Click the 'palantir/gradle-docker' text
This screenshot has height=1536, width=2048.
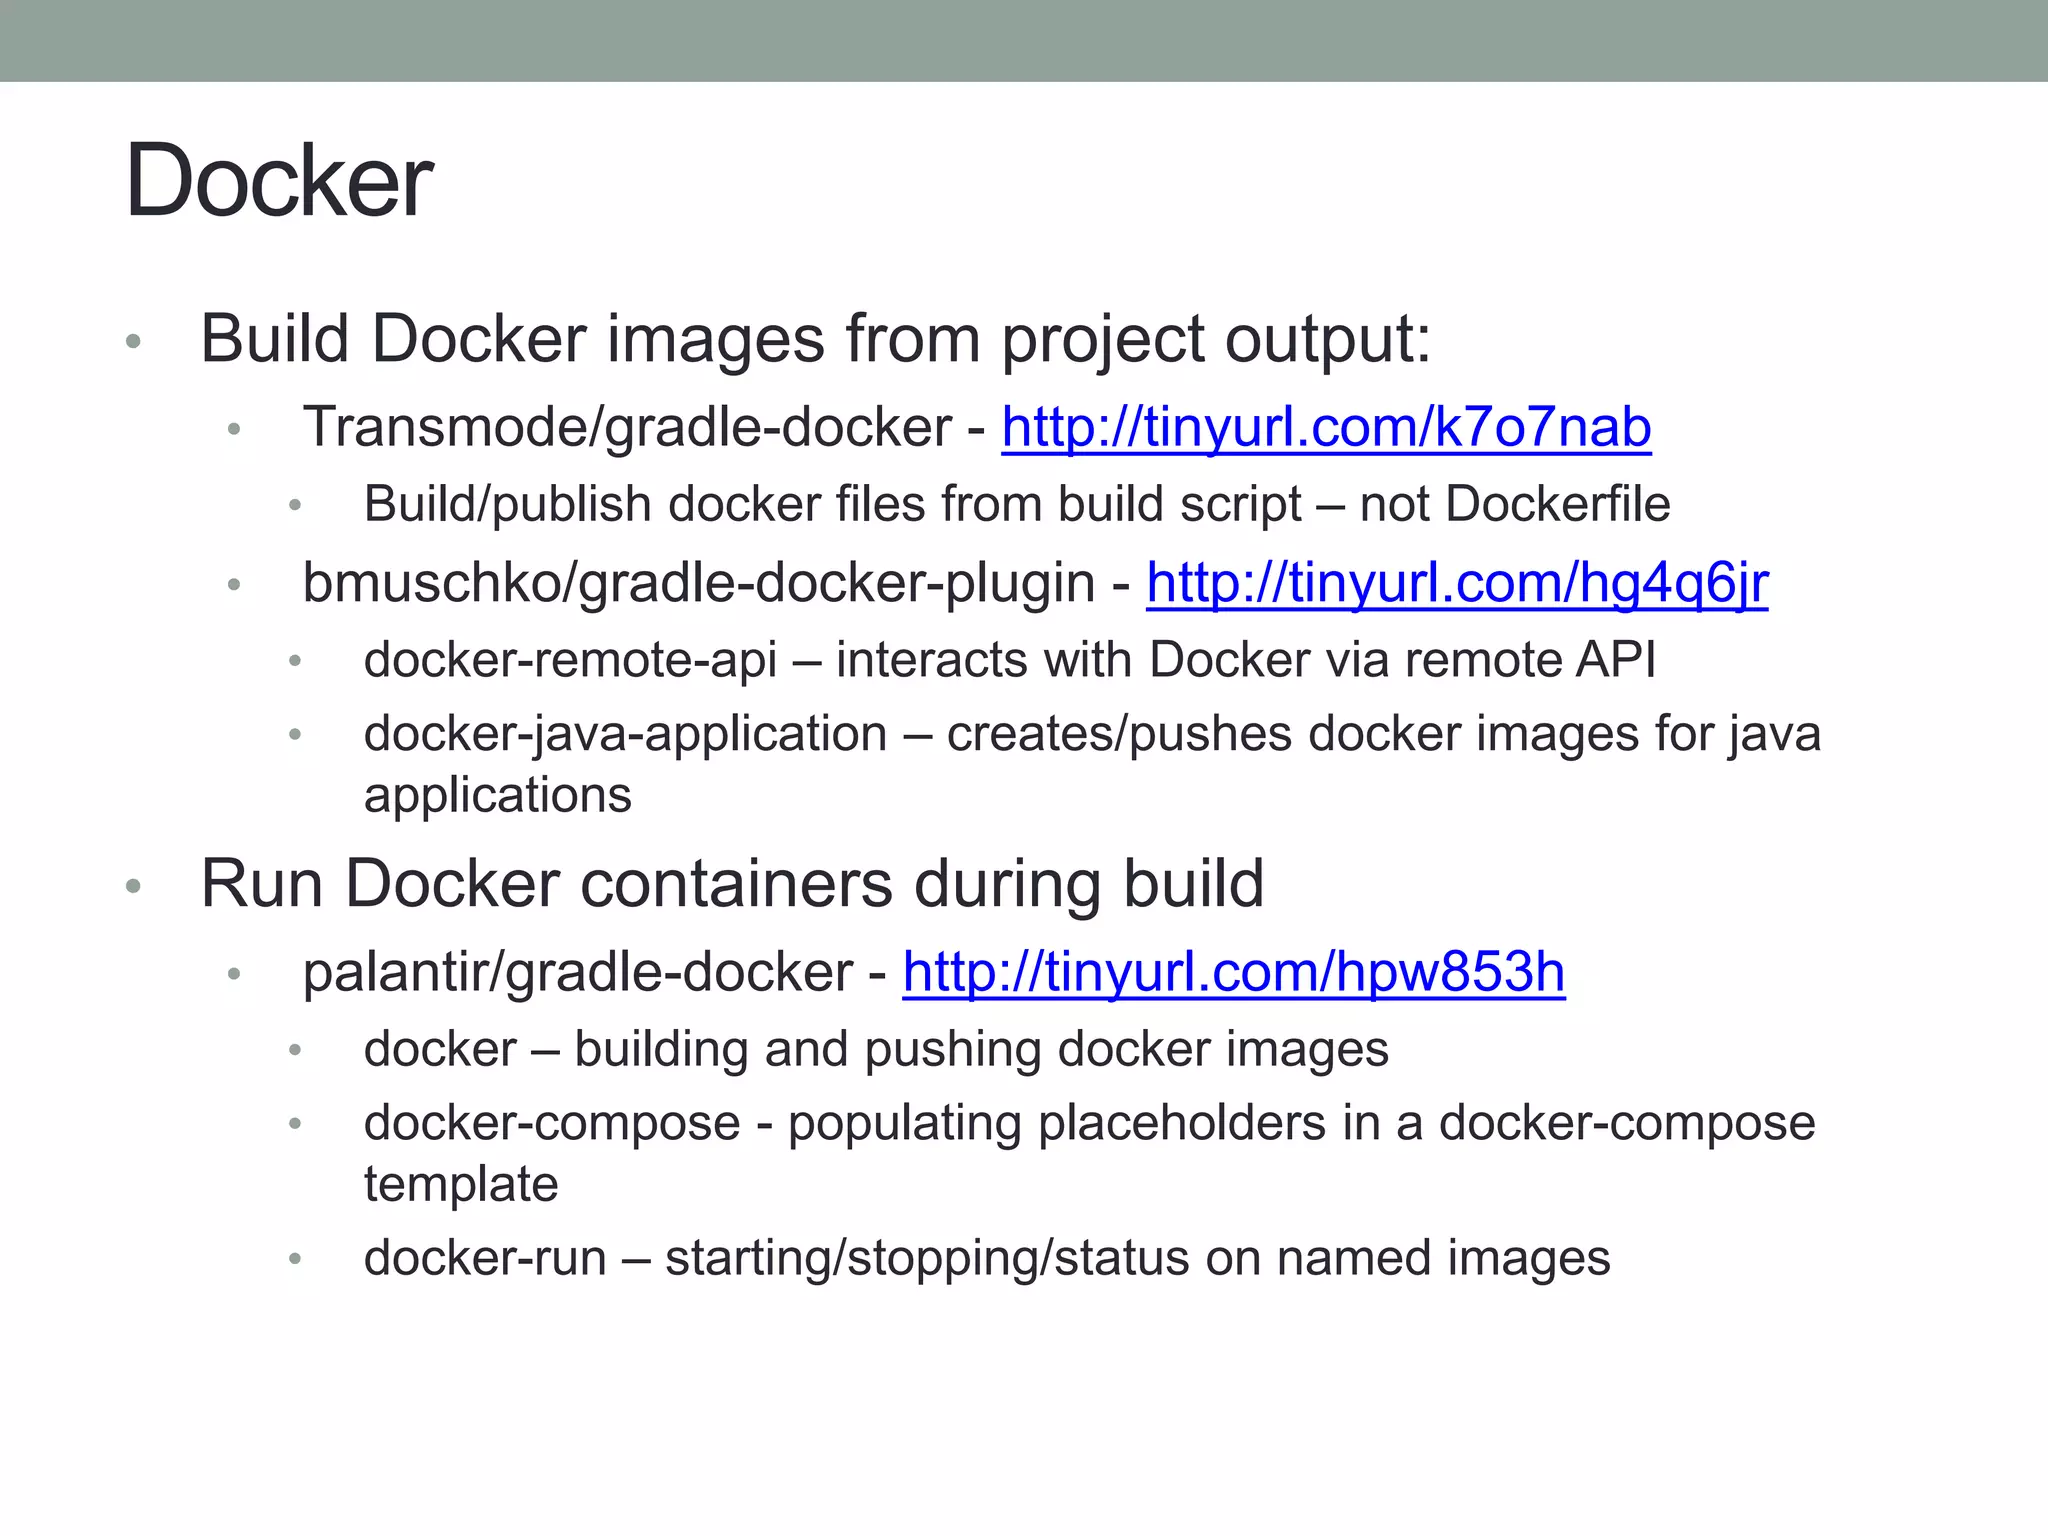pyautogui.click(x=578, y=972)
